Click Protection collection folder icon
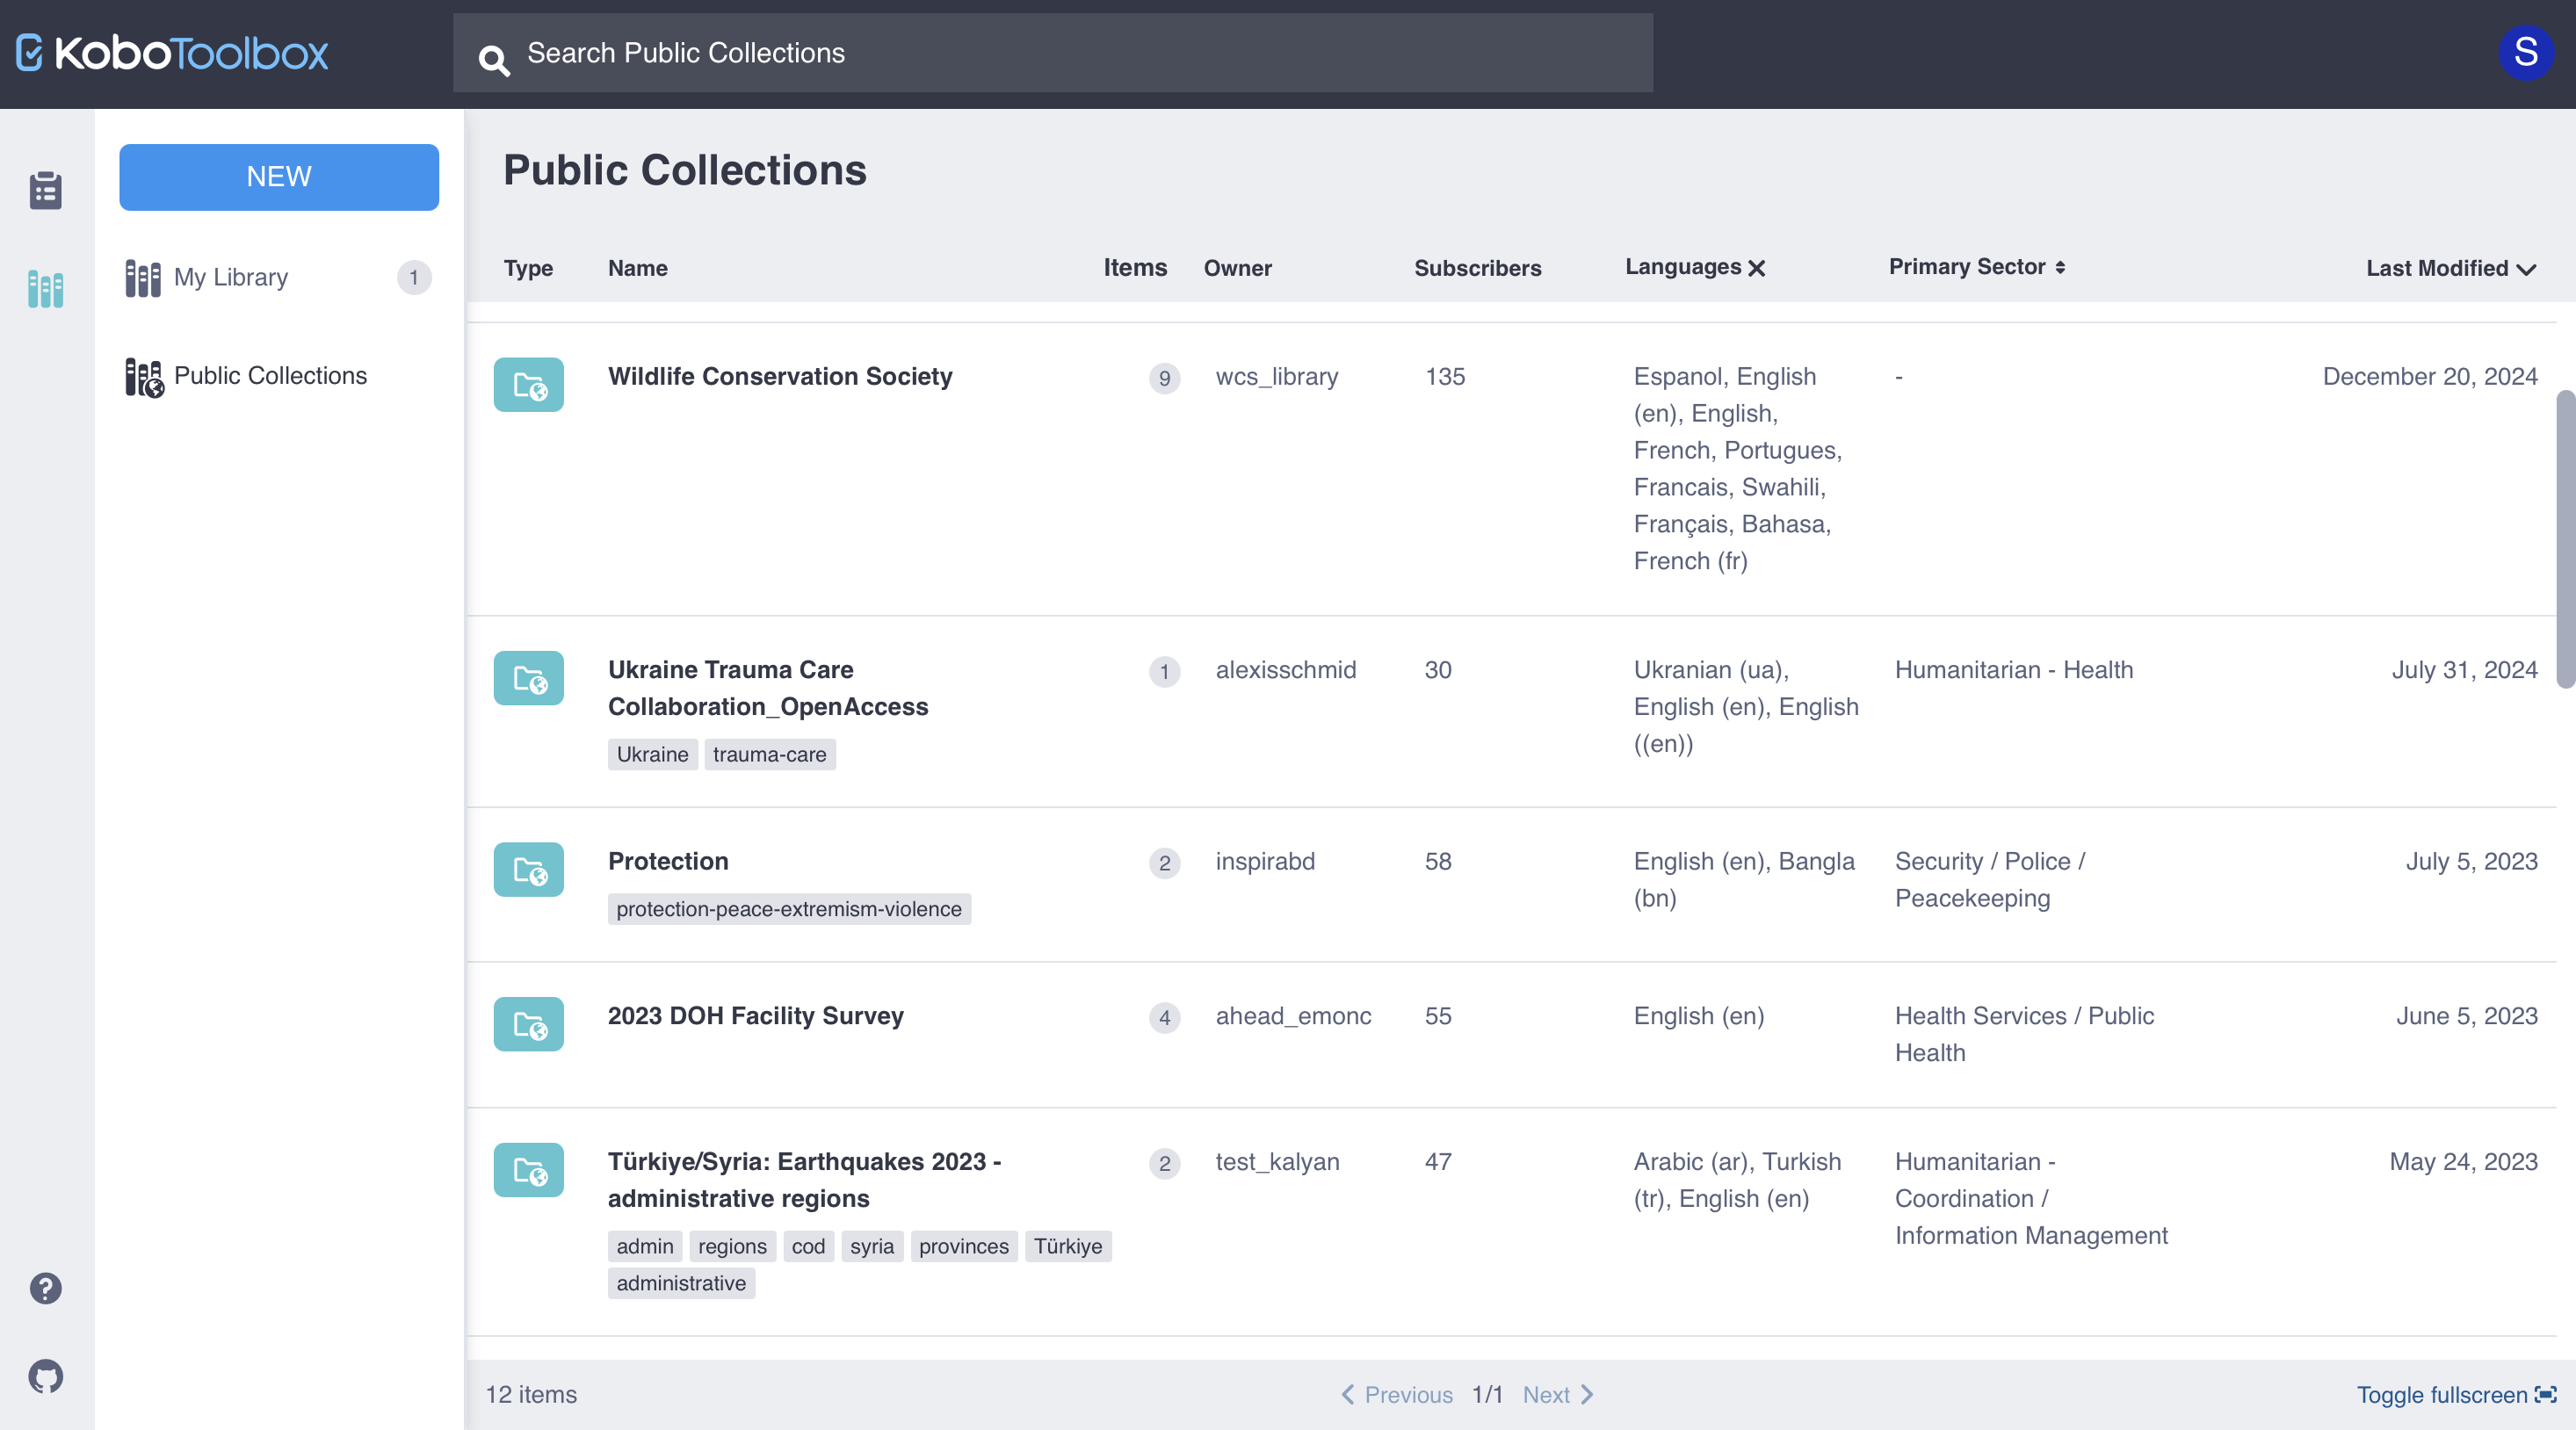This screenshot has height=1430, width=2576. pyautogui.click(x=528, y=870)
